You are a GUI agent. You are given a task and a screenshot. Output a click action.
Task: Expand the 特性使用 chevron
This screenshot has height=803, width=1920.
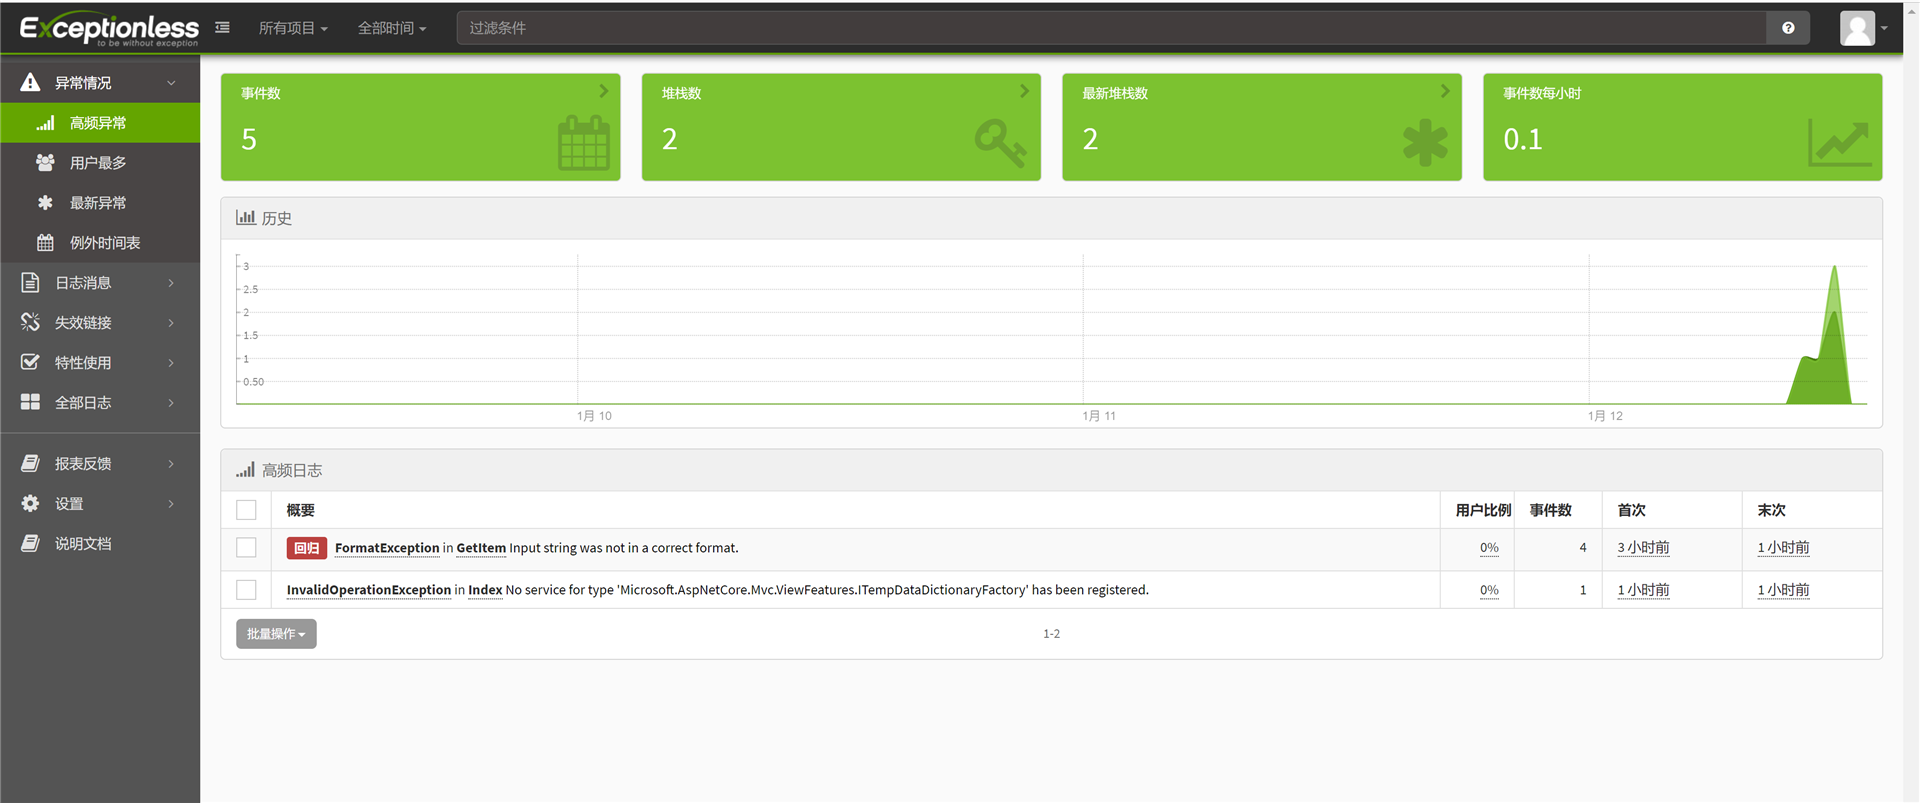coord(171,363)
